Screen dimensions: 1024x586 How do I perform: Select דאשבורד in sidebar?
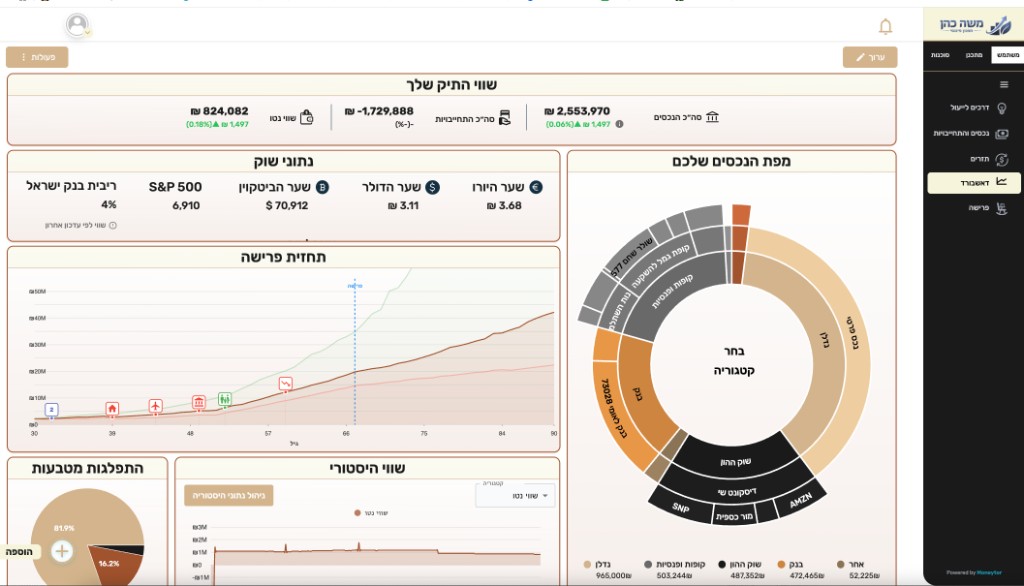(973, 183)
